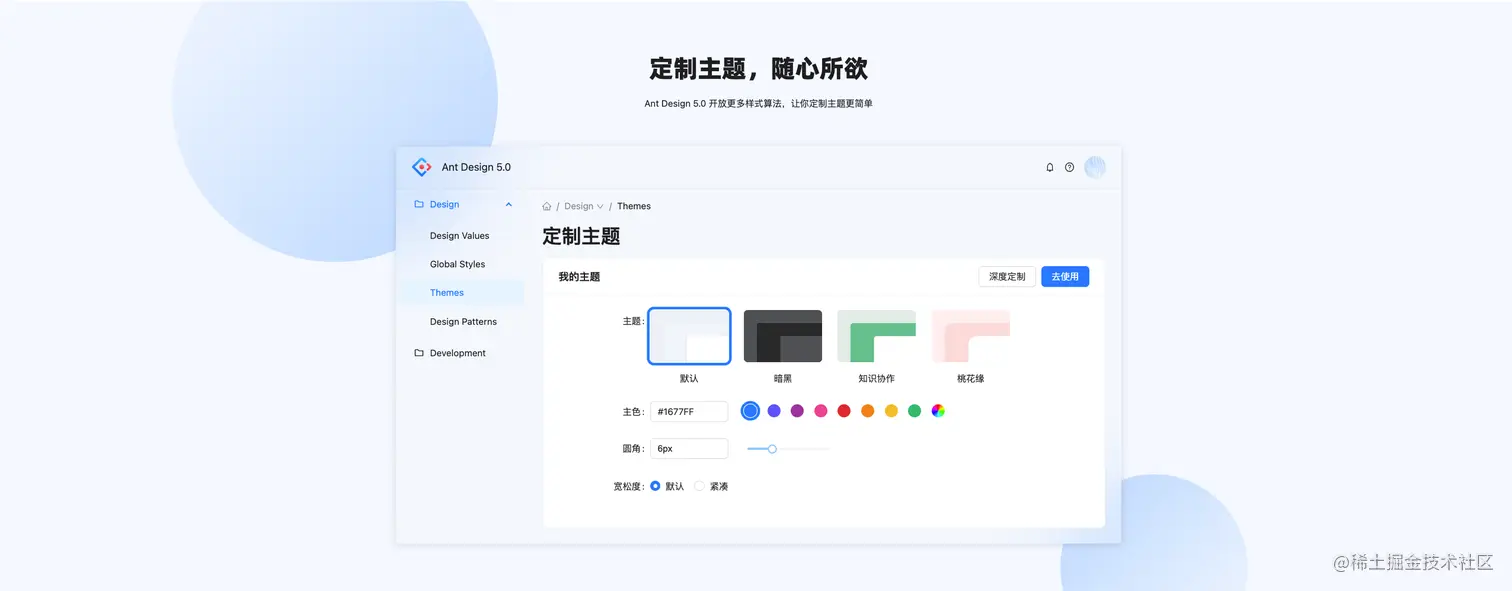
Task: Click the Ant Design logo icon
Action: pos(422,167)
